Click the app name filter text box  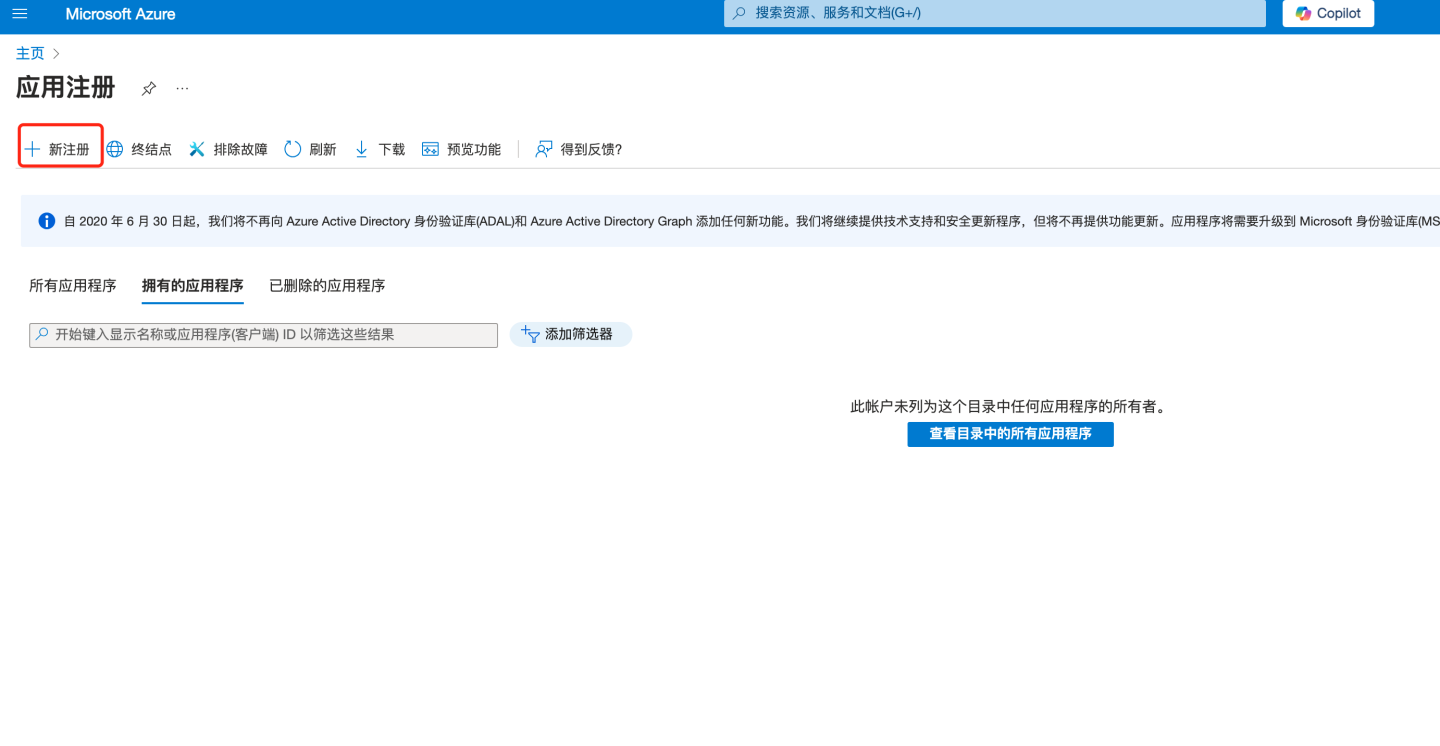(x=263, y=335)
